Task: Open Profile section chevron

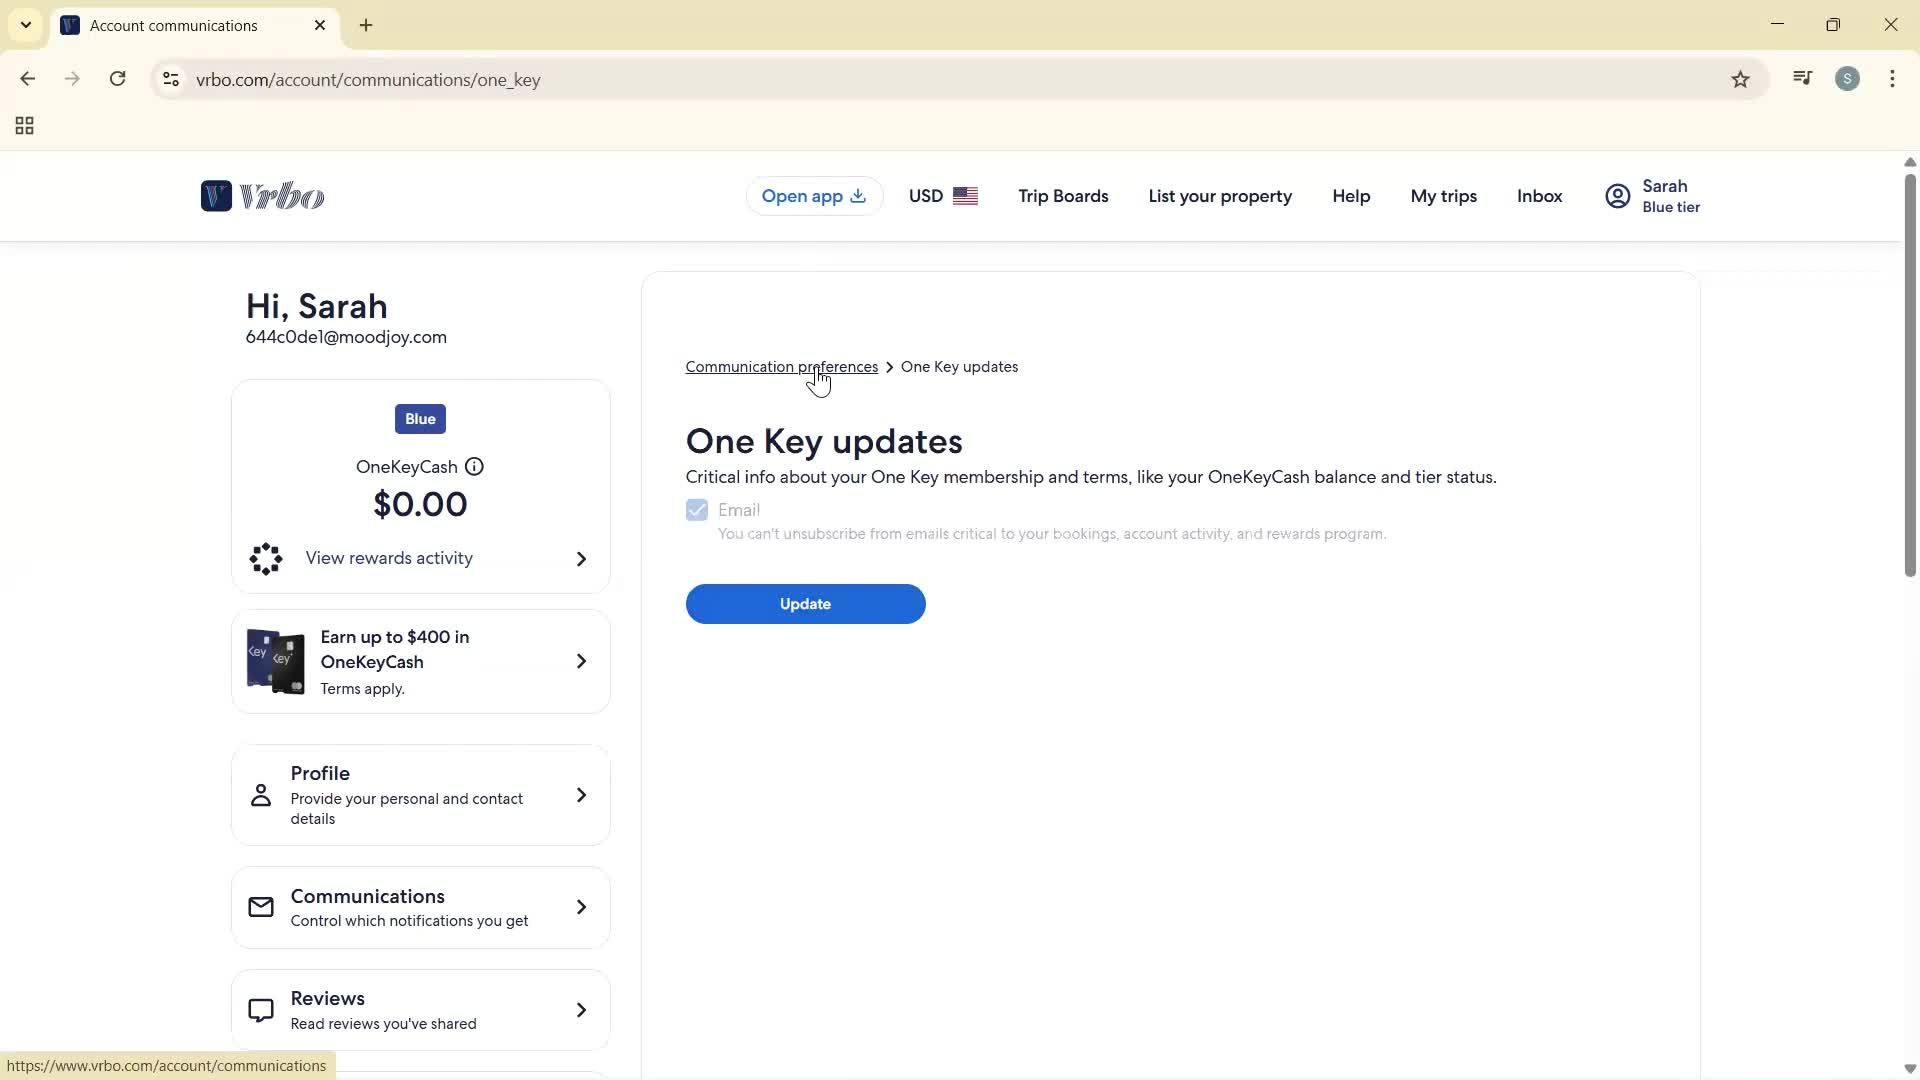Action: click(x=581, y=795)
